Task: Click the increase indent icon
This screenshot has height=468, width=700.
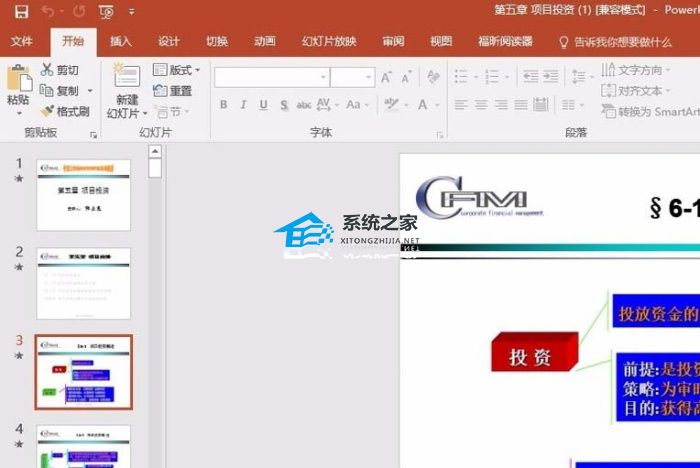Action: 550,77
